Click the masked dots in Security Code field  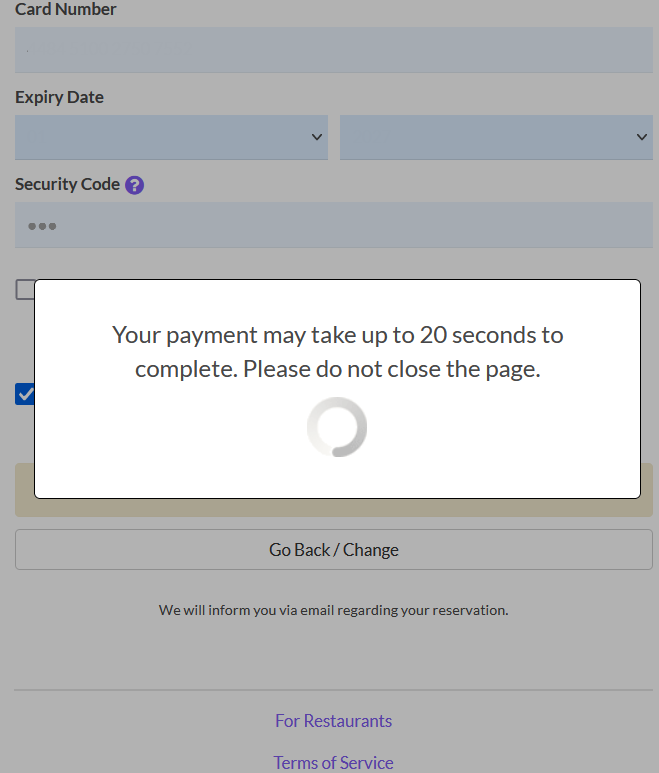(x=42, y=227)
